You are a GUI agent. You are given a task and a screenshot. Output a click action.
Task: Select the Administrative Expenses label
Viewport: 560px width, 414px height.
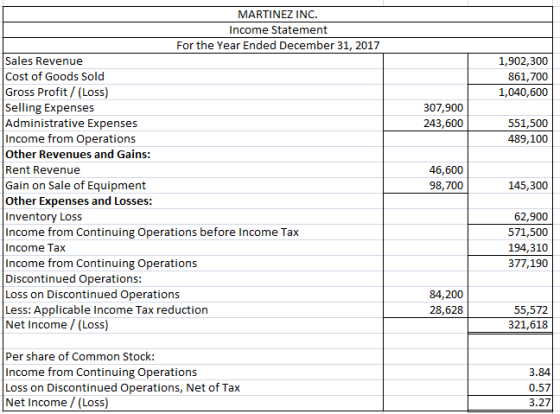71,123
